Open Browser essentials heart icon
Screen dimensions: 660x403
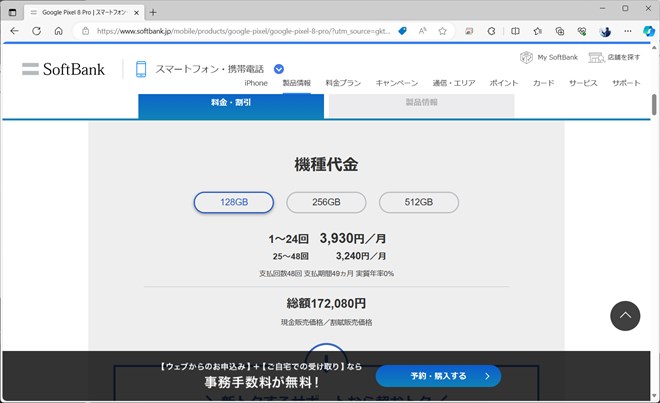[x=582, y=31]
